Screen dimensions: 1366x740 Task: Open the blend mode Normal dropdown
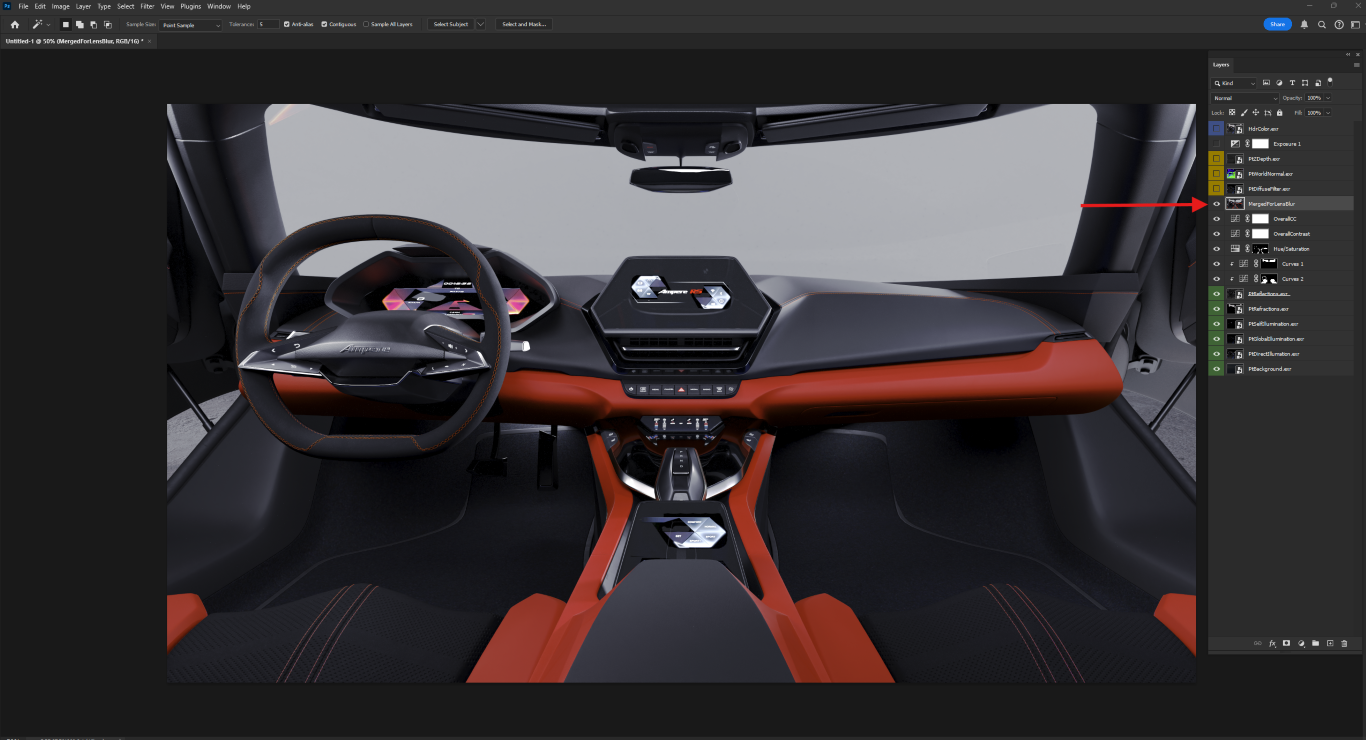click(1245, 98)
